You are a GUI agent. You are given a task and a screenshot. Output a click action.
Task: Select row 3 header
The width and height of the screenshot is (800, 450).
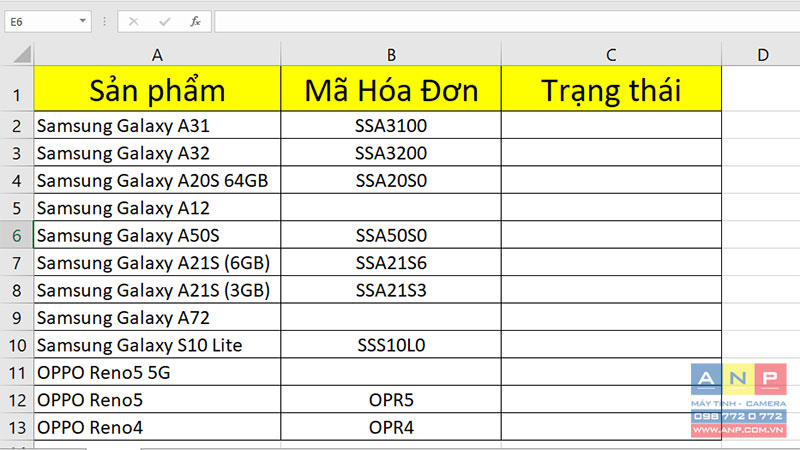click(x=17, y=153)
